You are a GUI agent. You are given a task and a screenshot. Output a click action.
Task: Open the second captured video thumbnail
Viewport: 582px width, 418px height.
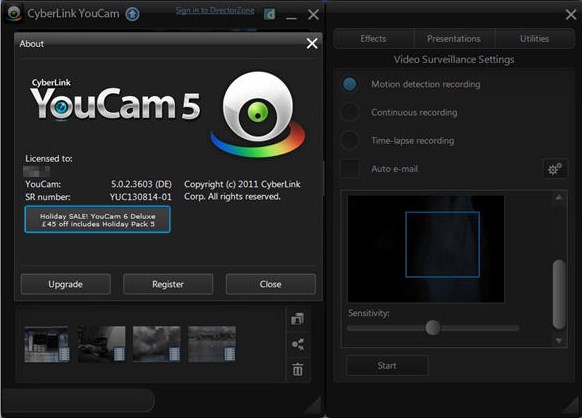102,344
